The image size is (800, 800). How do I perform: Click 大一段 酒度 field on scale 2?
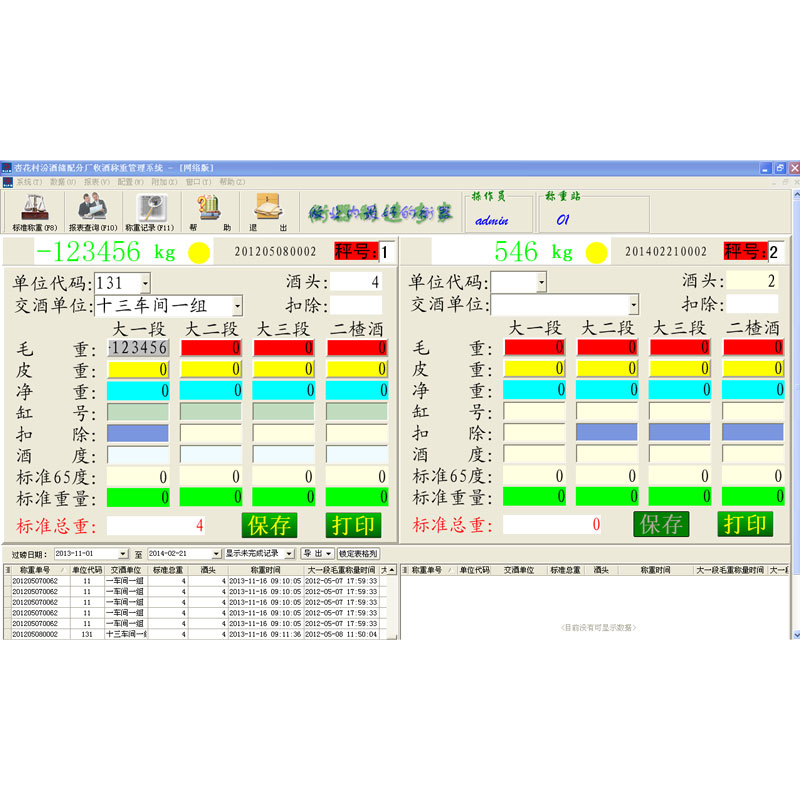(x=534, y=454)
